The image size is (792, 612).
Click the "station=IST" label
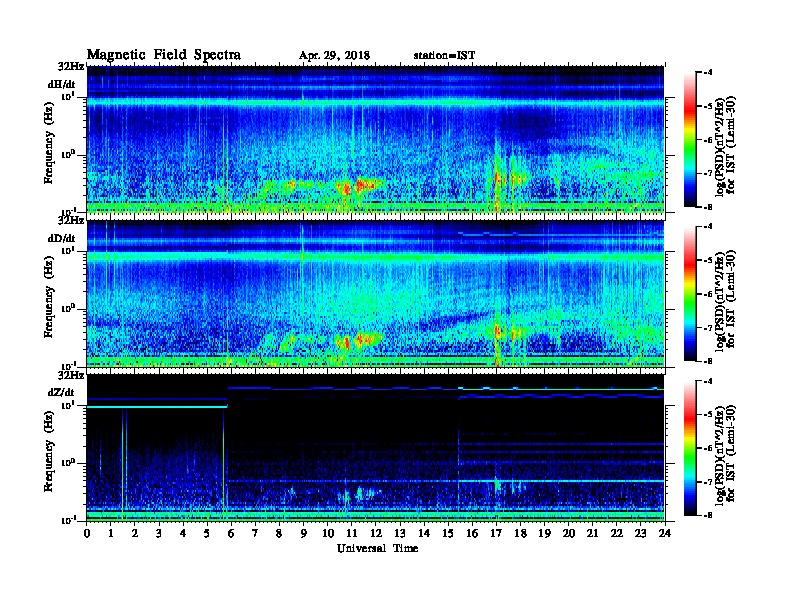444,56
